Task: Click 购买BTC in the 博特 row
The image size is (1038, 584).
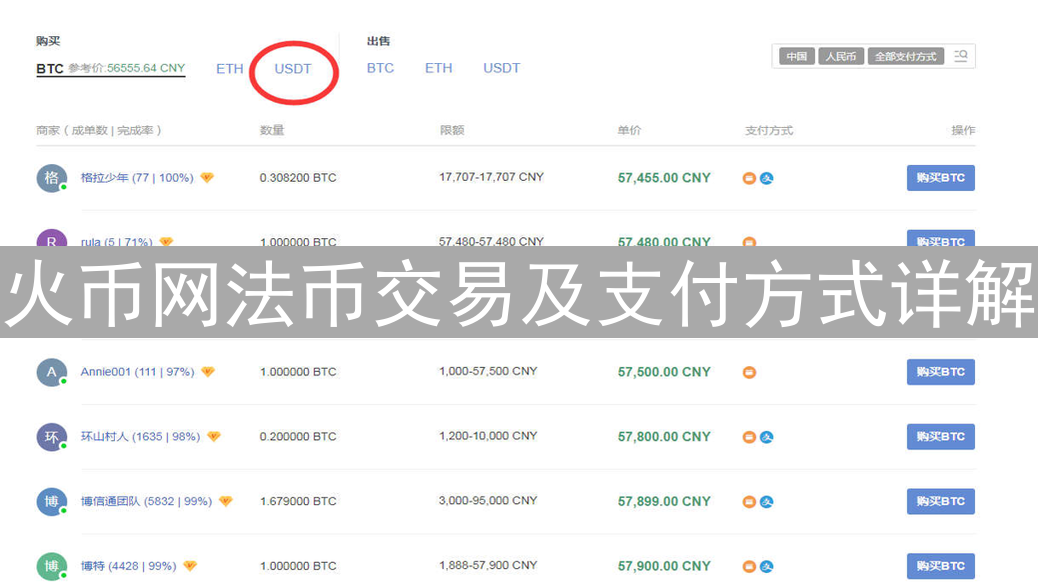Action: [x=941, y=566]
